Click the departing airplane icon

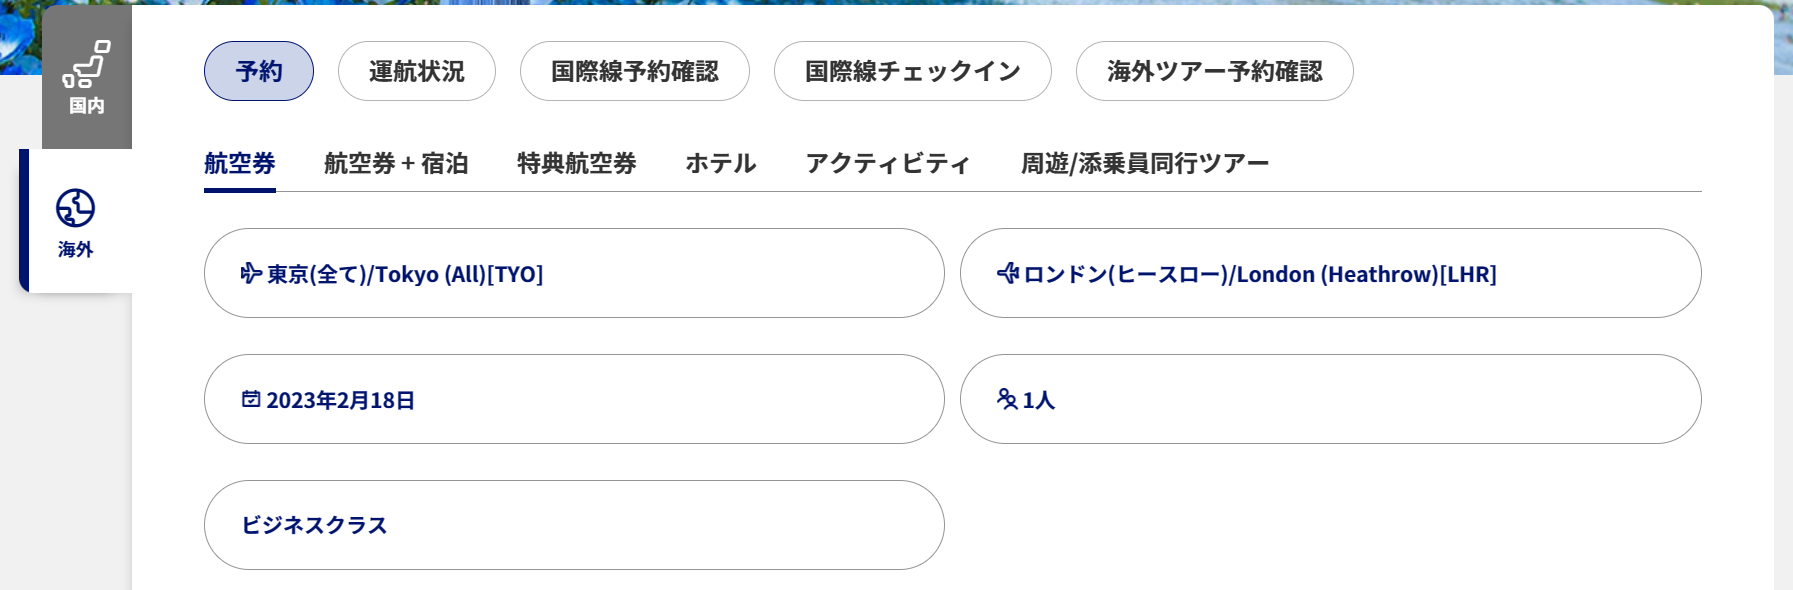click(x=251, y=273)
